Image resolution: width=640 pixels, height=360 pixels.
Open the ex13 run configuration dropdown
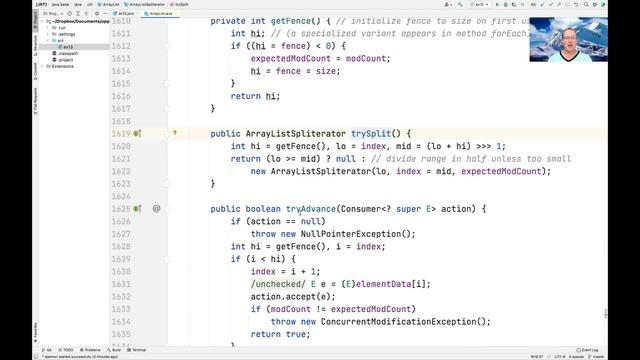pyautogui.click(x=480, y=4)
